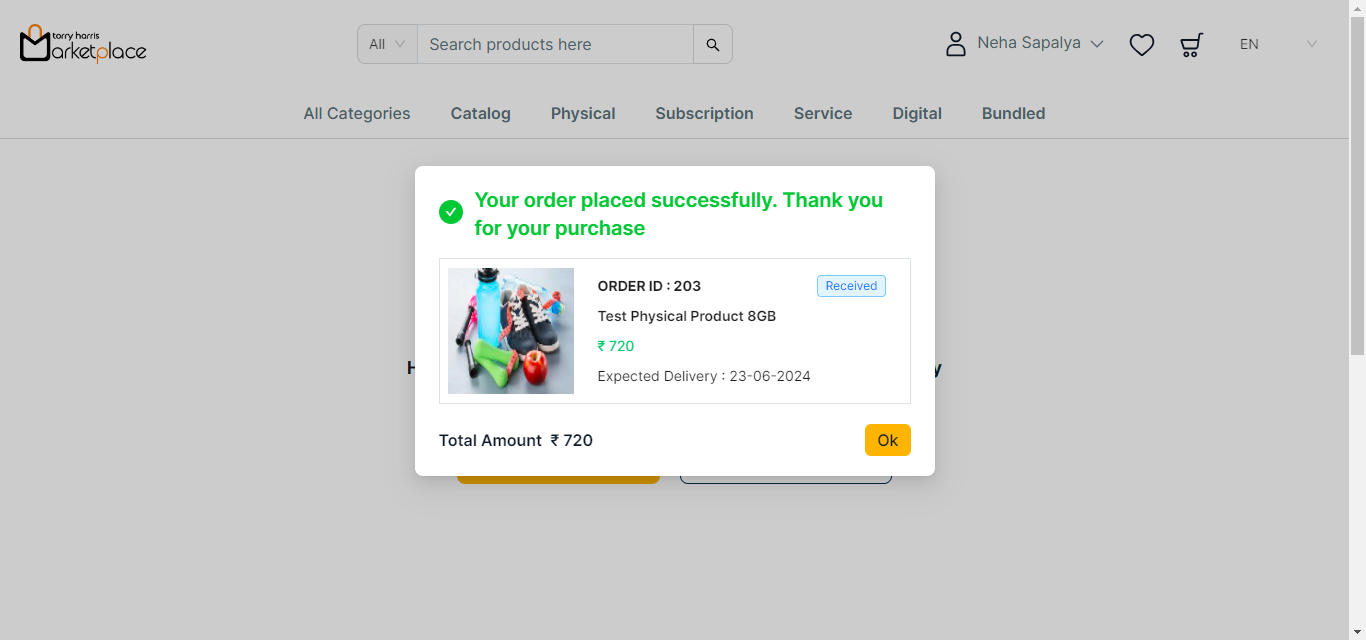This screenshot has width=1366, height=640.
Task: Browse the Digital category
Action: tap(917, 114)
